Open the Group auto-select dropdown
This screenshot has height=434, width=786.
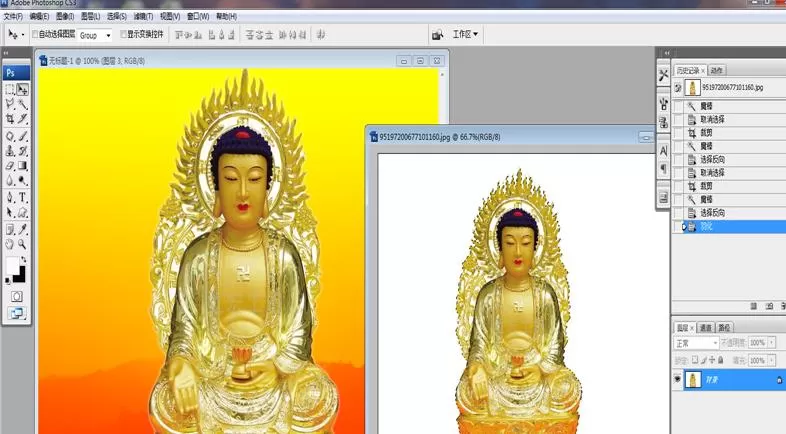pyautogui.click(x=95, y=35)
